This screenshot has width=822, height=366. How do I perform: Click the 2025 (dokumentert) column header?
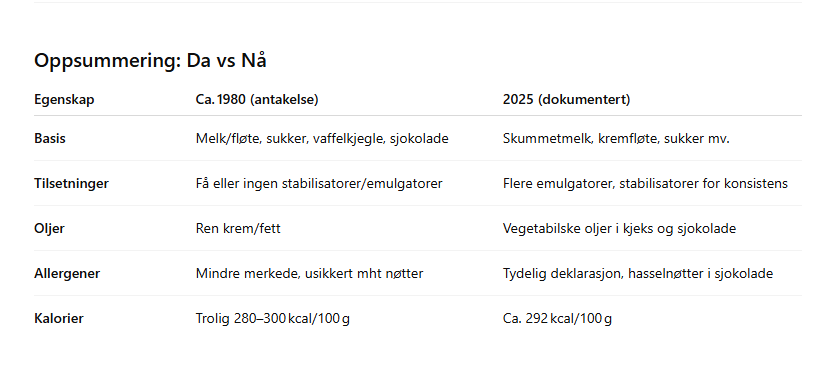tap(566, 100)
